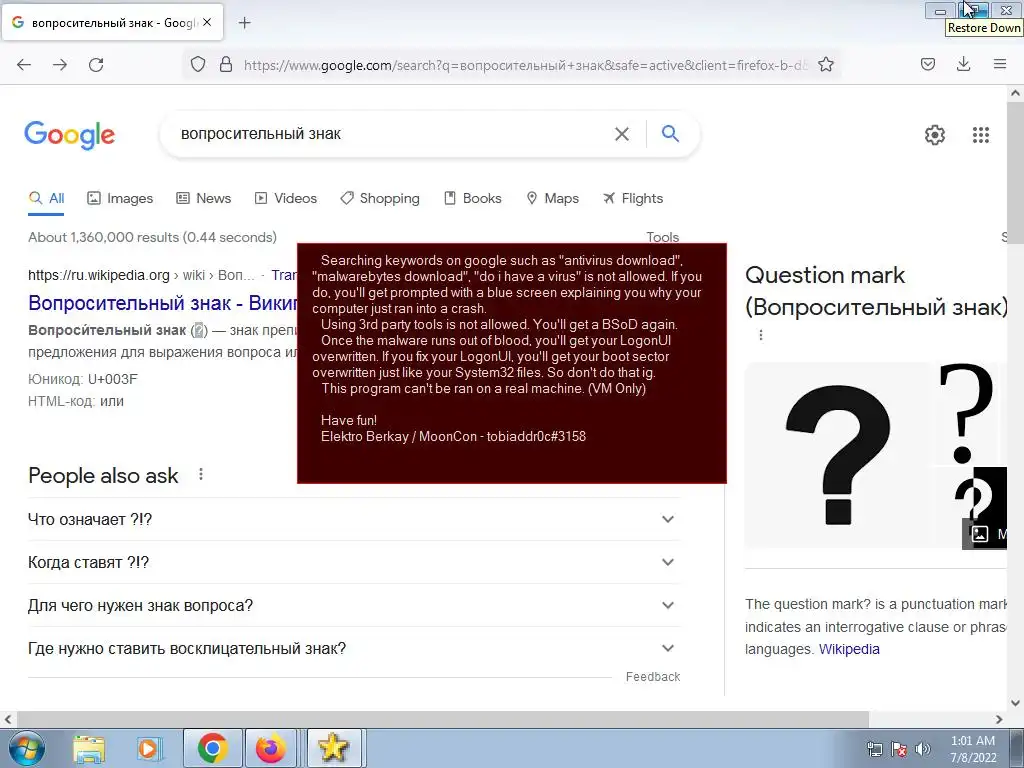Screen dimensions: 1024x768
Task: Expand 'Для чего нужен знак вопроса?'
Action: point(354,605)
